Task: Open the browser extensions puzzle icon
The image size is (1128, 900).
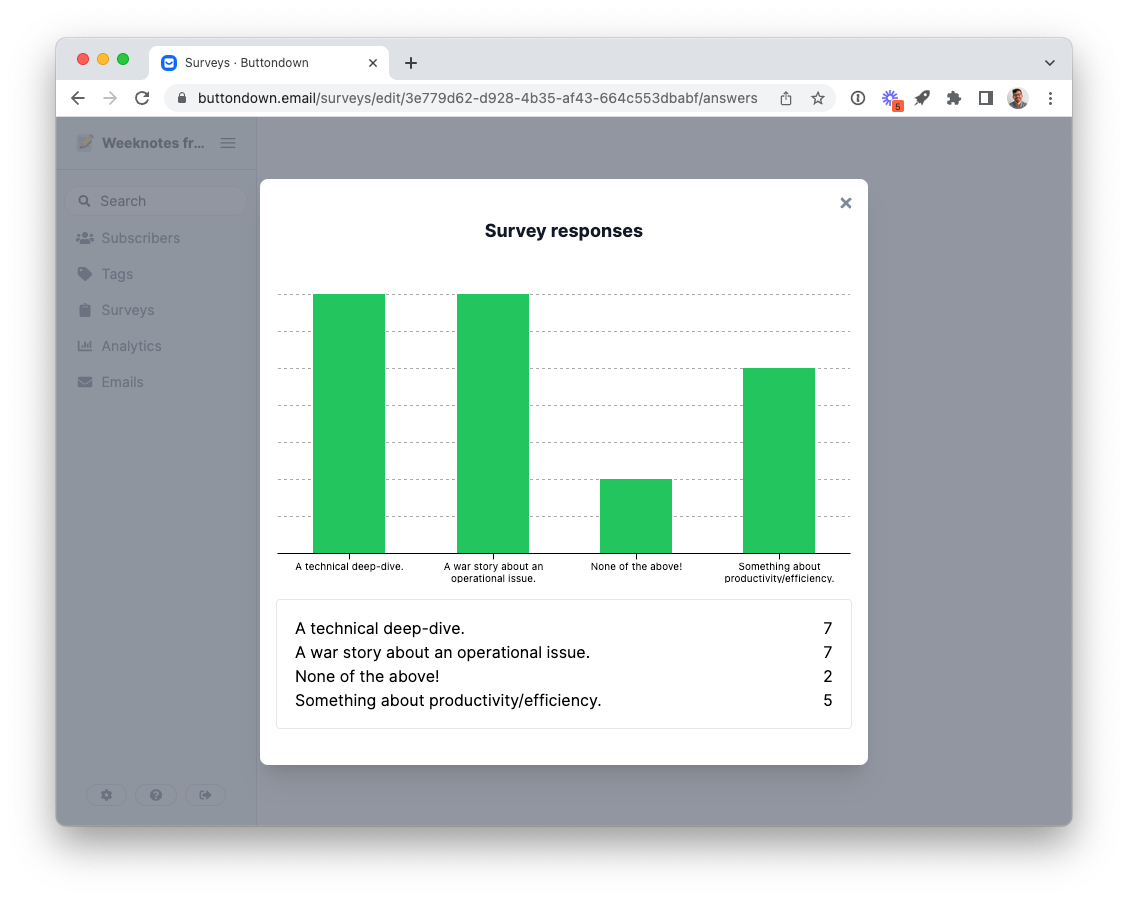Action: (x=953, y=98)
